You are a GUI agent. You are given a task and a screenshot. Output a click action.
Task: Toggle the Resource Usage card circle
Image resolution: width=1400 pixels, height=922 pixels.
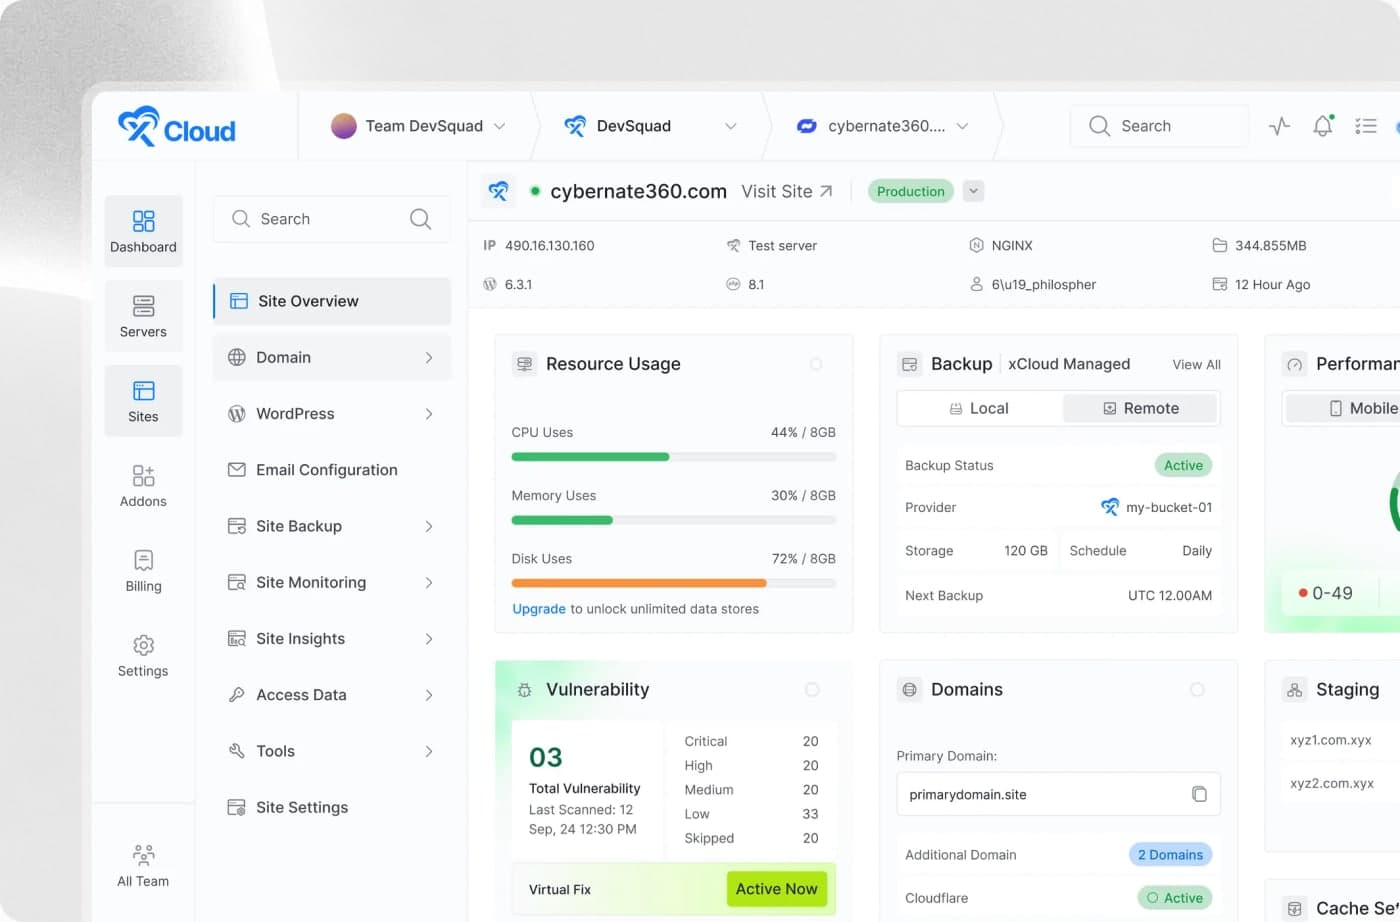[816, 364]
